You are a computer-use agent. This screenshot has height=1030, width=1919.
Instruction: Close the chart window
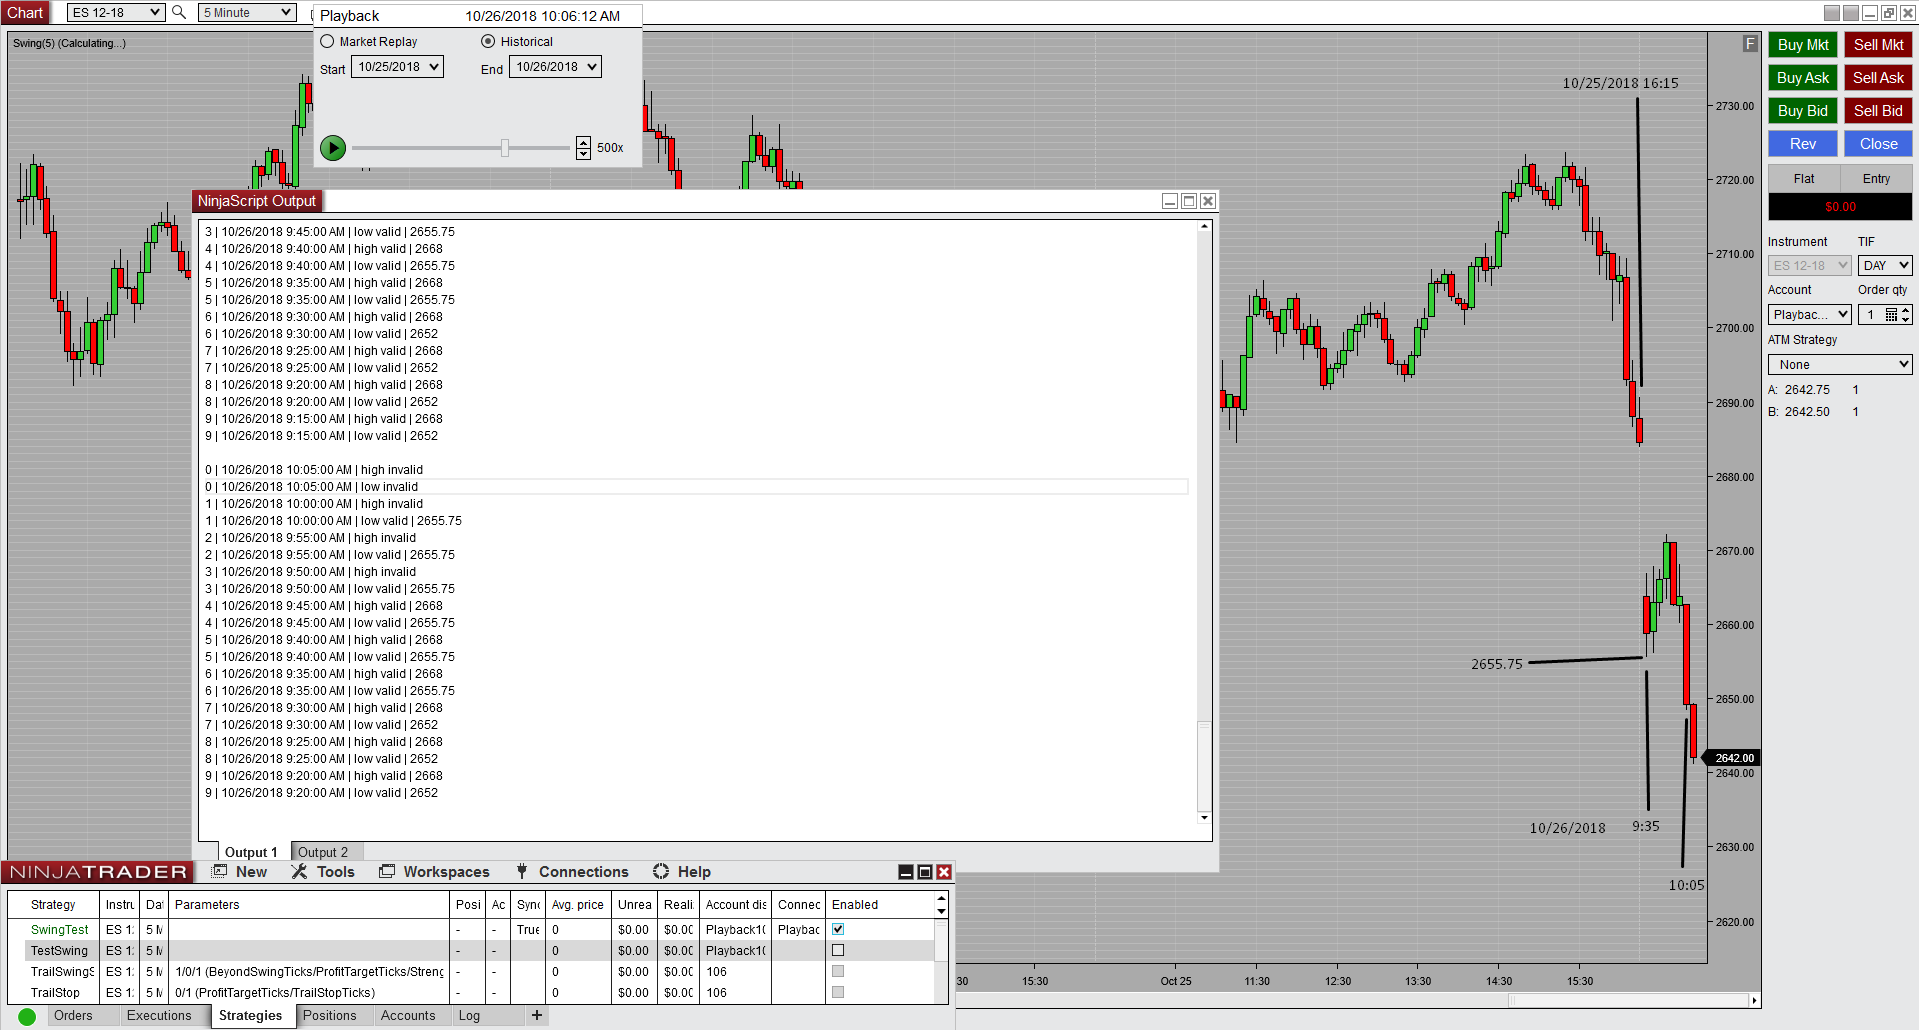[1908, 13]
